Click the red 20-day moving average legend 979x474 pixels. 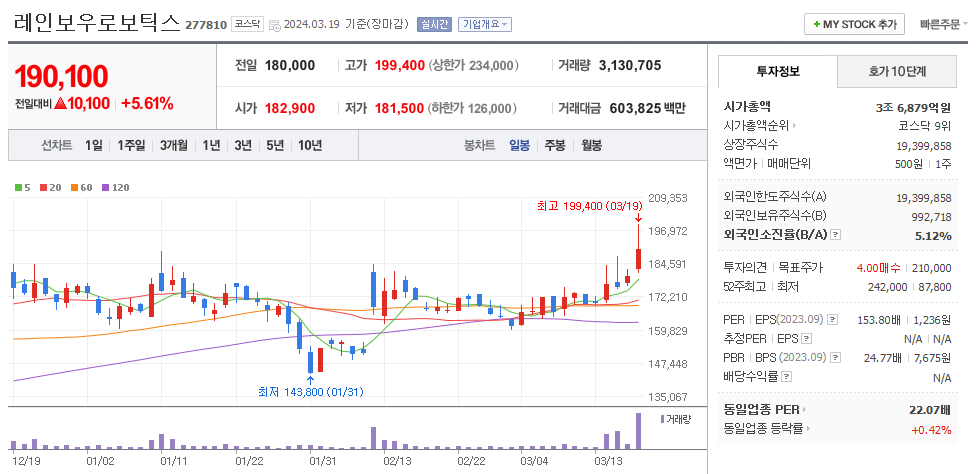point(50,187)
